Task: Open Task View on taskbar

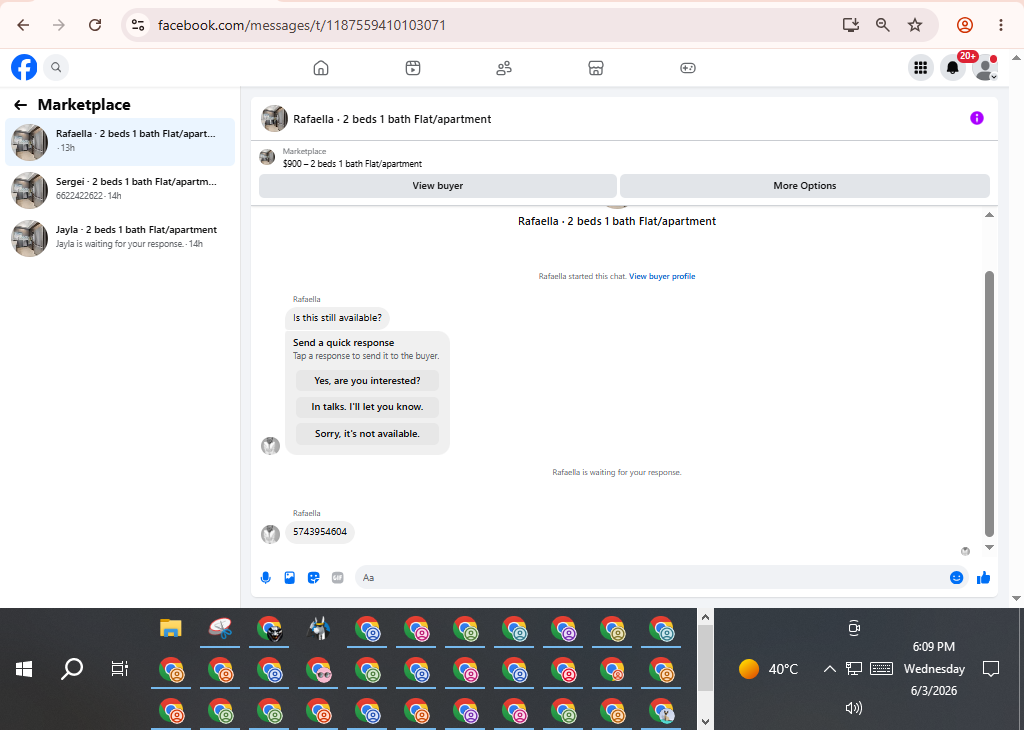Action: click(x=120, y=669)
